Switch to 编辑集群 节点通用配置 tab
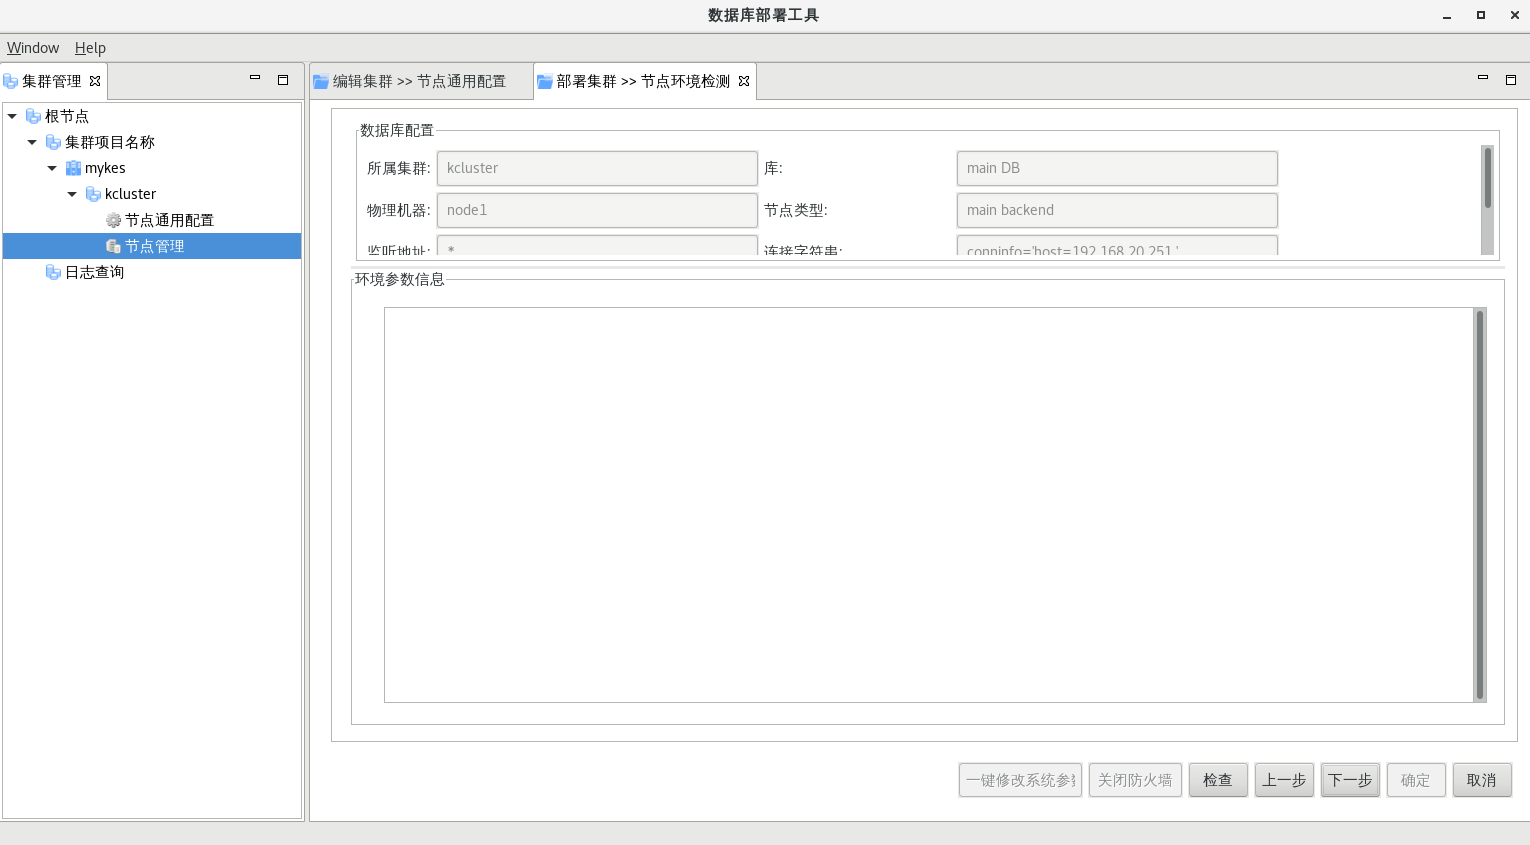 [419, 81]
